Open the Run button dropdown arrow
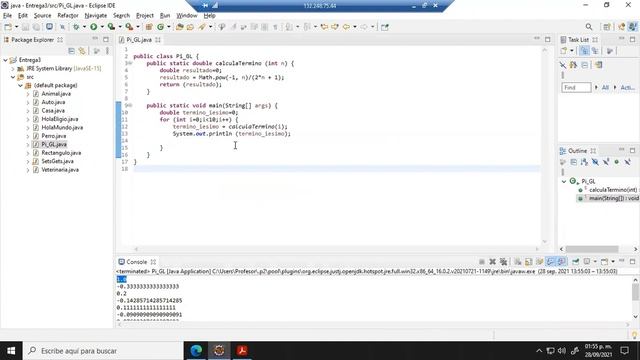This screenshot has width=640, height=360. point(102,27)
